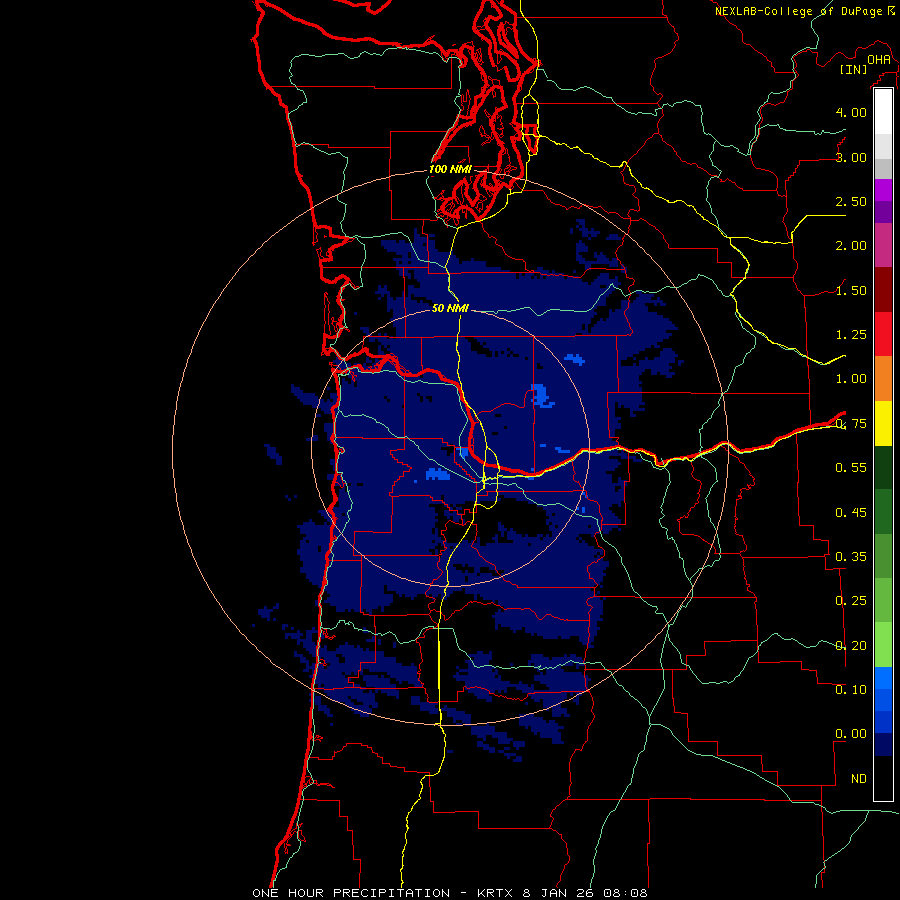Click the 0.10 legend value
This screenshot has height=900, width=900.
click(x=851, y=690)
